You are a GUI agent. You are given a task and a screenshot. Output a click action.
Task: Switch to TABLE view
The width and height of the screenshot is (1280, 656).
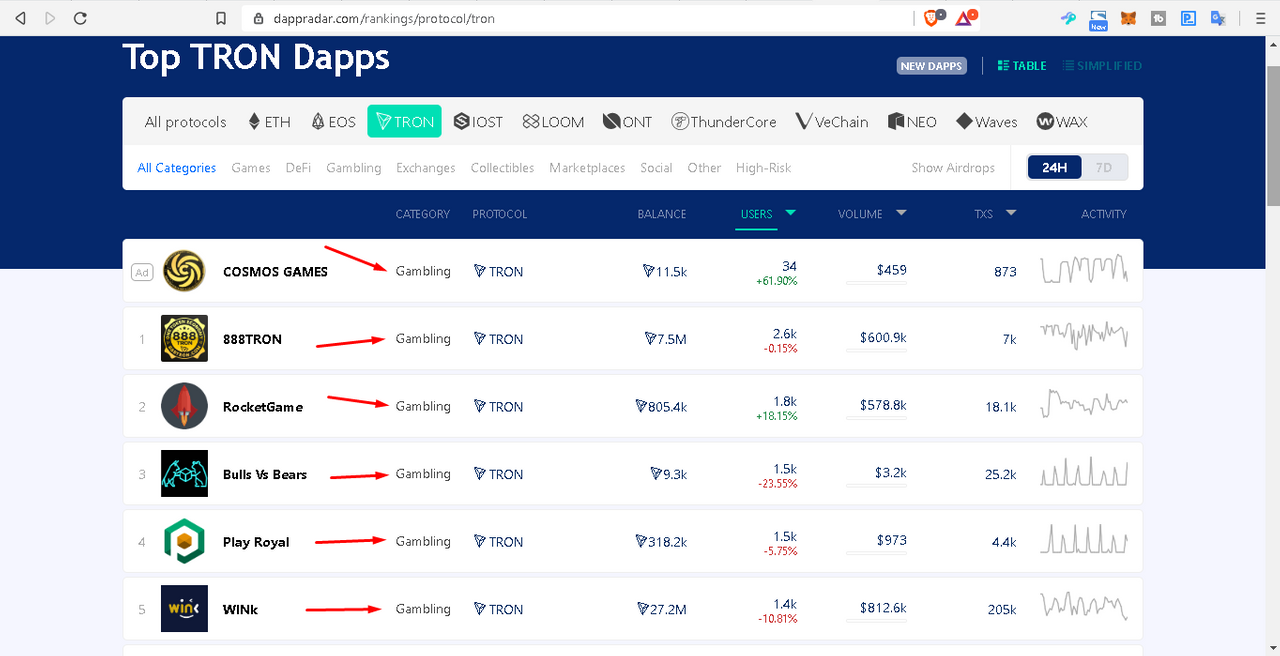pyautogui.click(x=1022, y=66)
